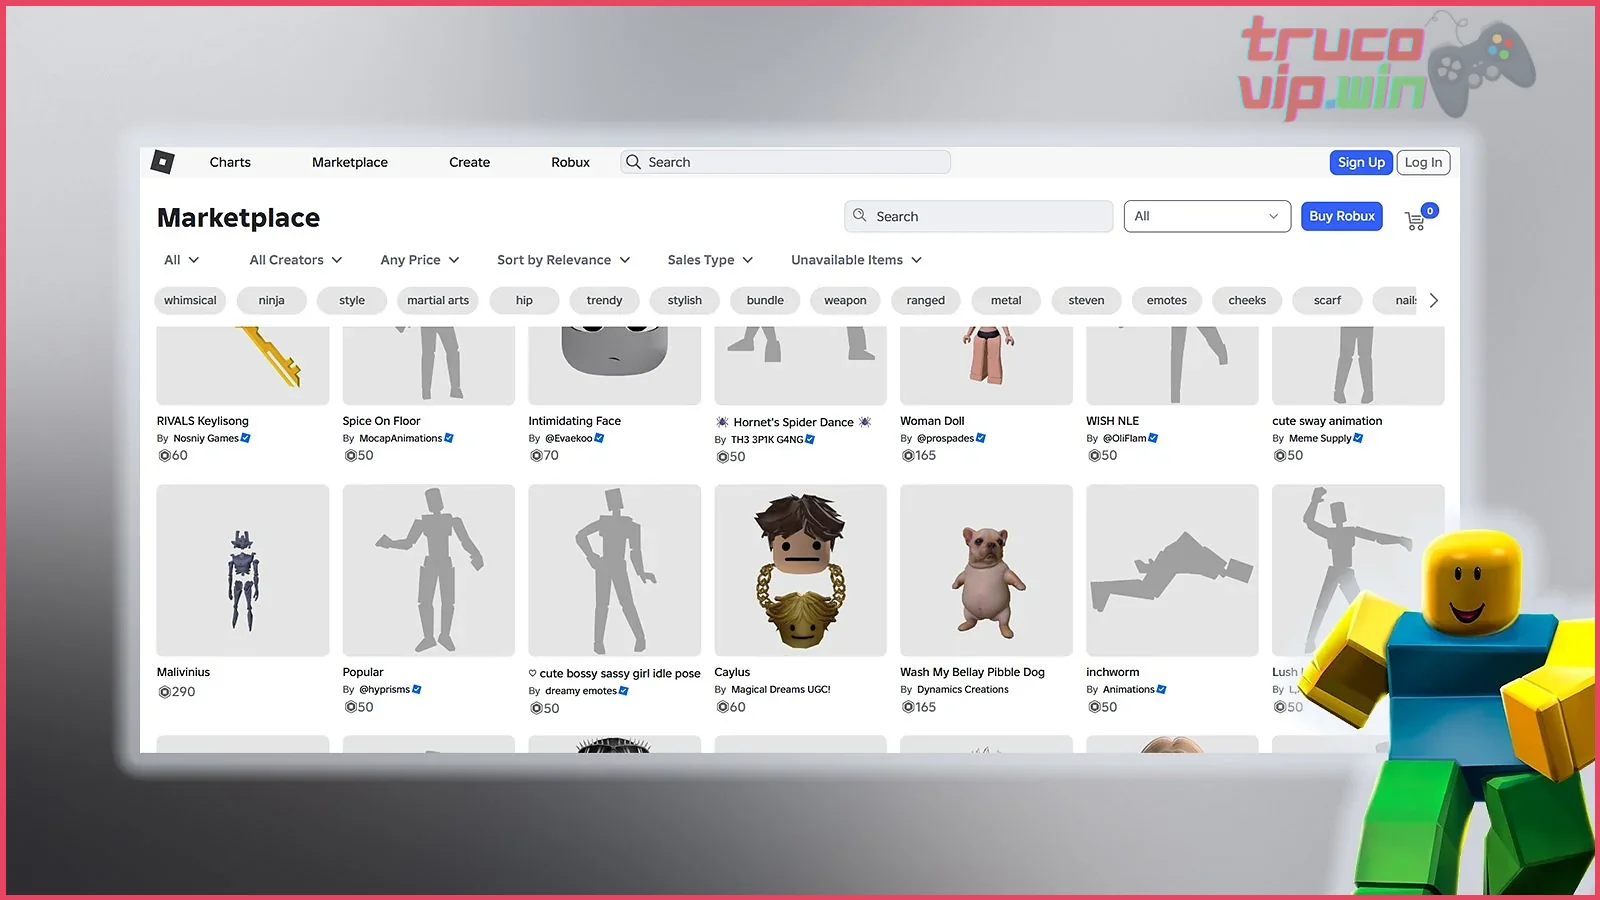Focus the top navigation Search field
The image size is (1600, 900).
(785, 162)
